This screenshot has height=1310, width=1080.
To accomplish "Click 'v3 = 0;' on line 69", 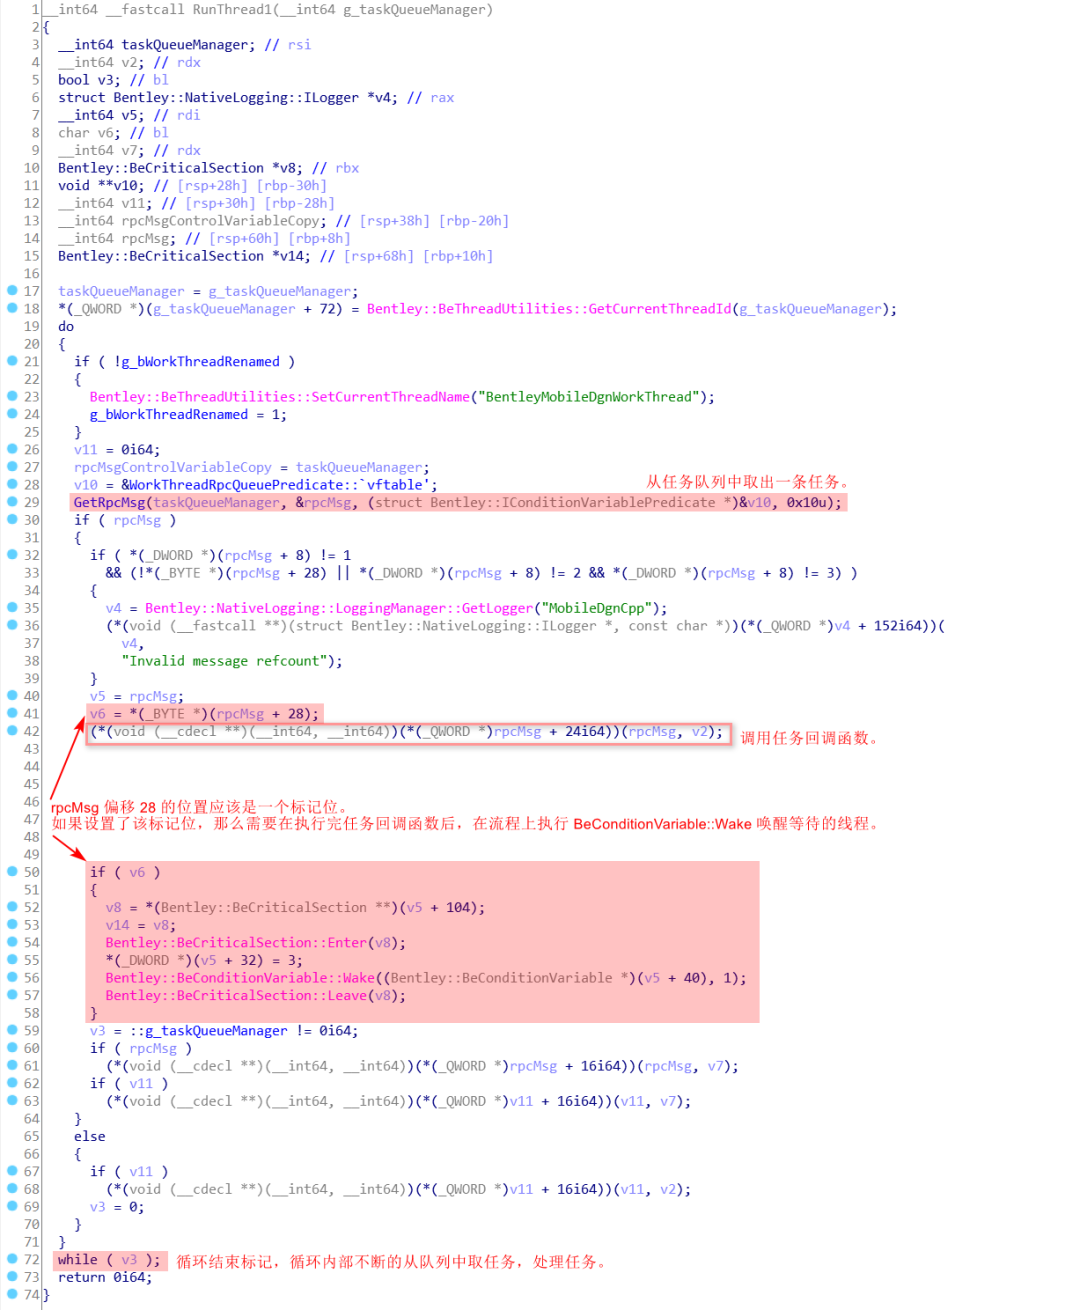I will click(x=117, y=1207).
